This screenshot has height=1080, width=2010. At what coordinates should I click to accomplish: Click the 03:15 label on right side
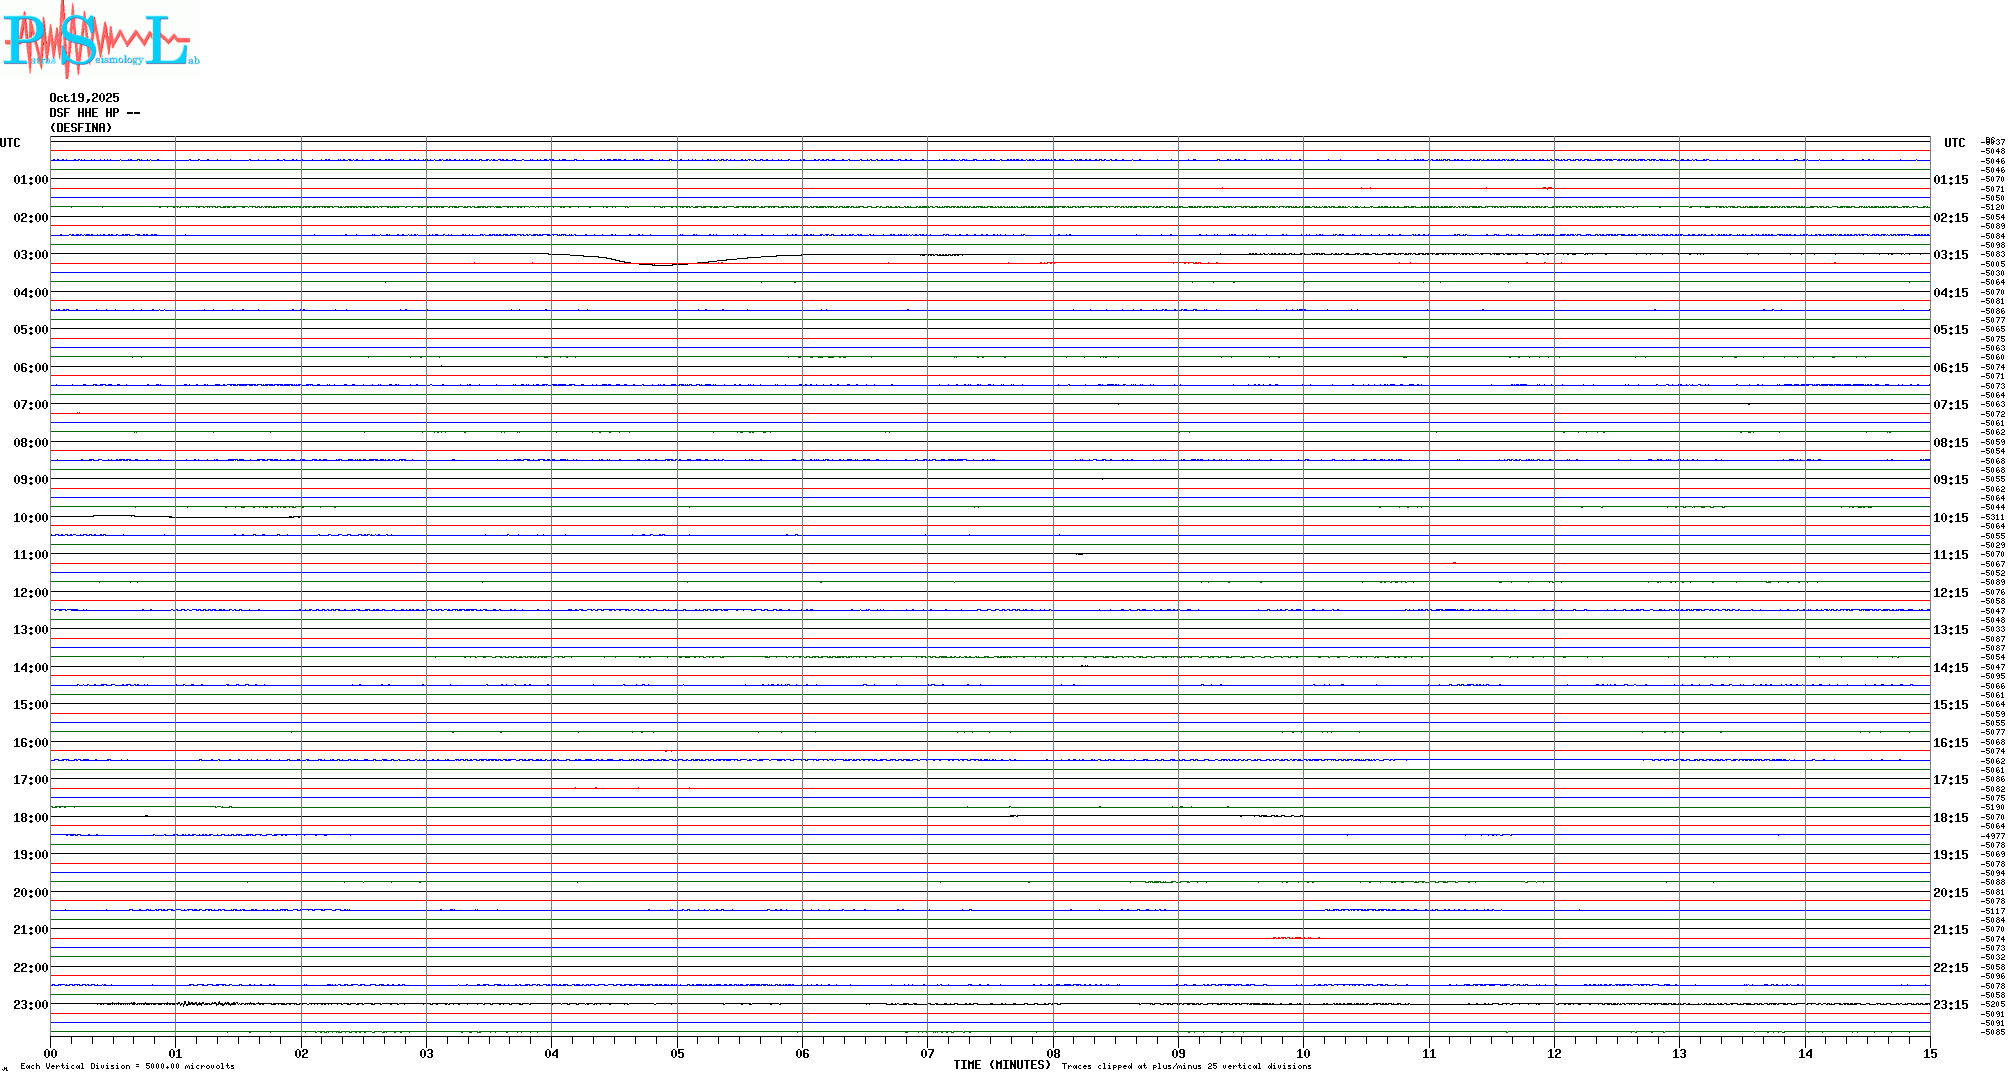click(x=1950, y=255)
